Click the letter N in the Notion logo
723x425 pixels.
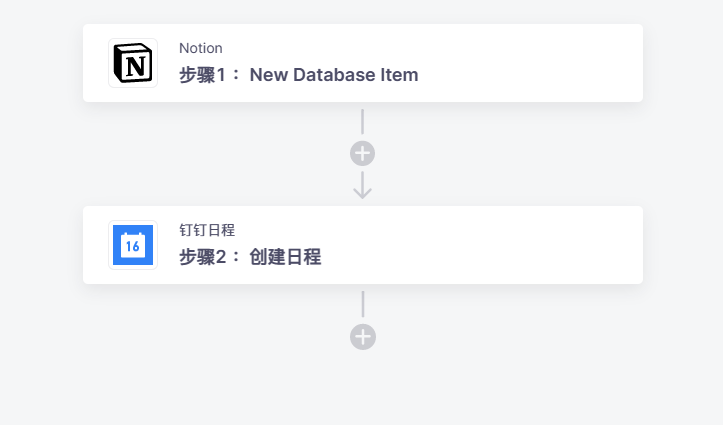[136, 66]
